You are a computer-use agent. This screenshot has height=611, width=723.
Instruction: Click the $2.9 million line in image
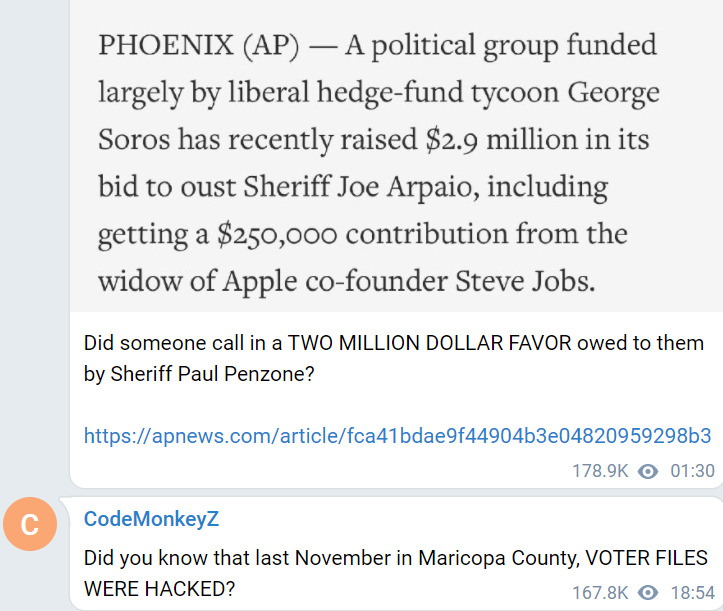(x=373, y=139)
